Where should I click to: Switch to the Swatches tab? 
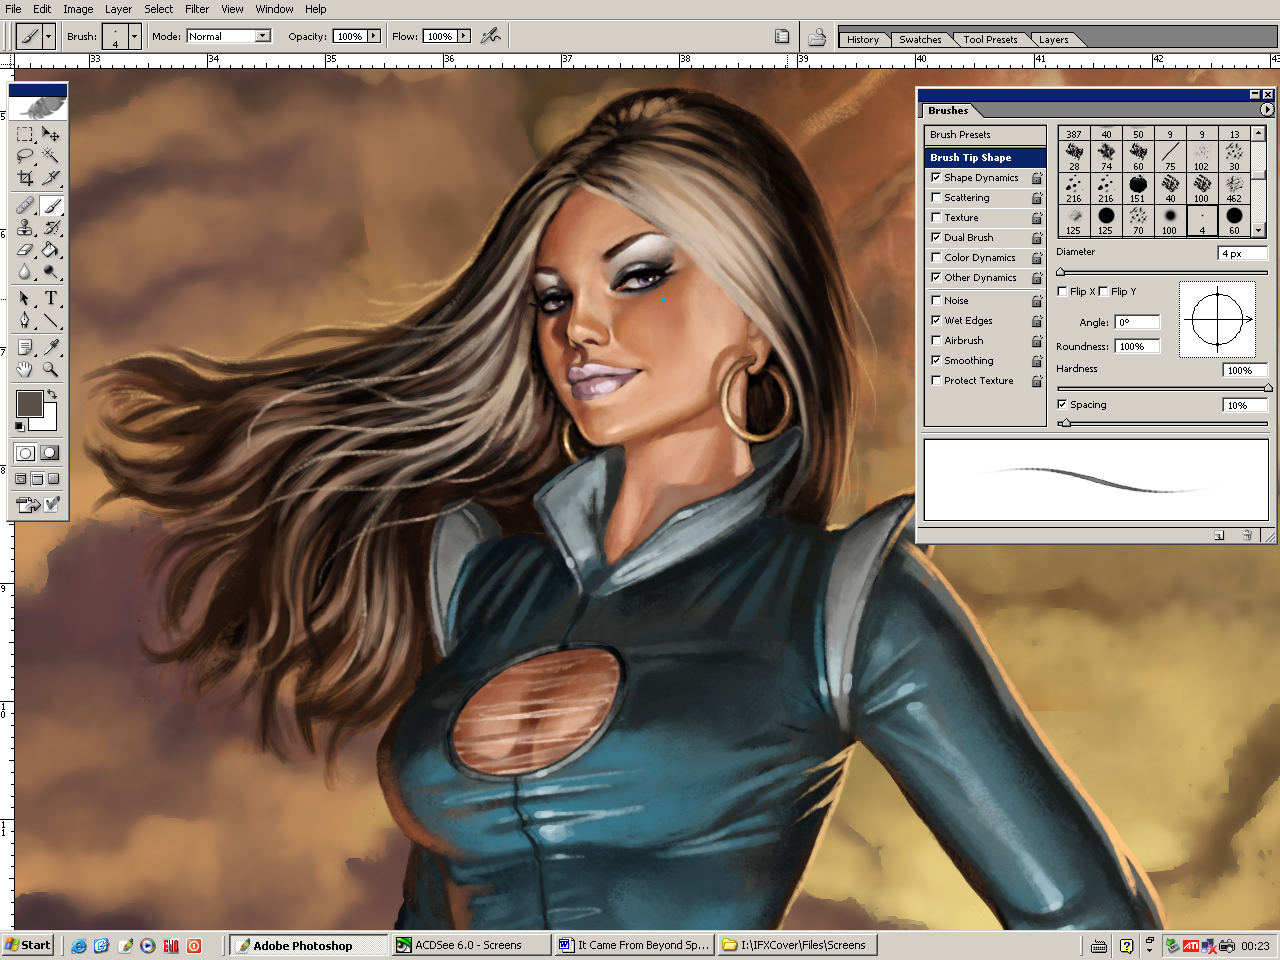[920, 40]
